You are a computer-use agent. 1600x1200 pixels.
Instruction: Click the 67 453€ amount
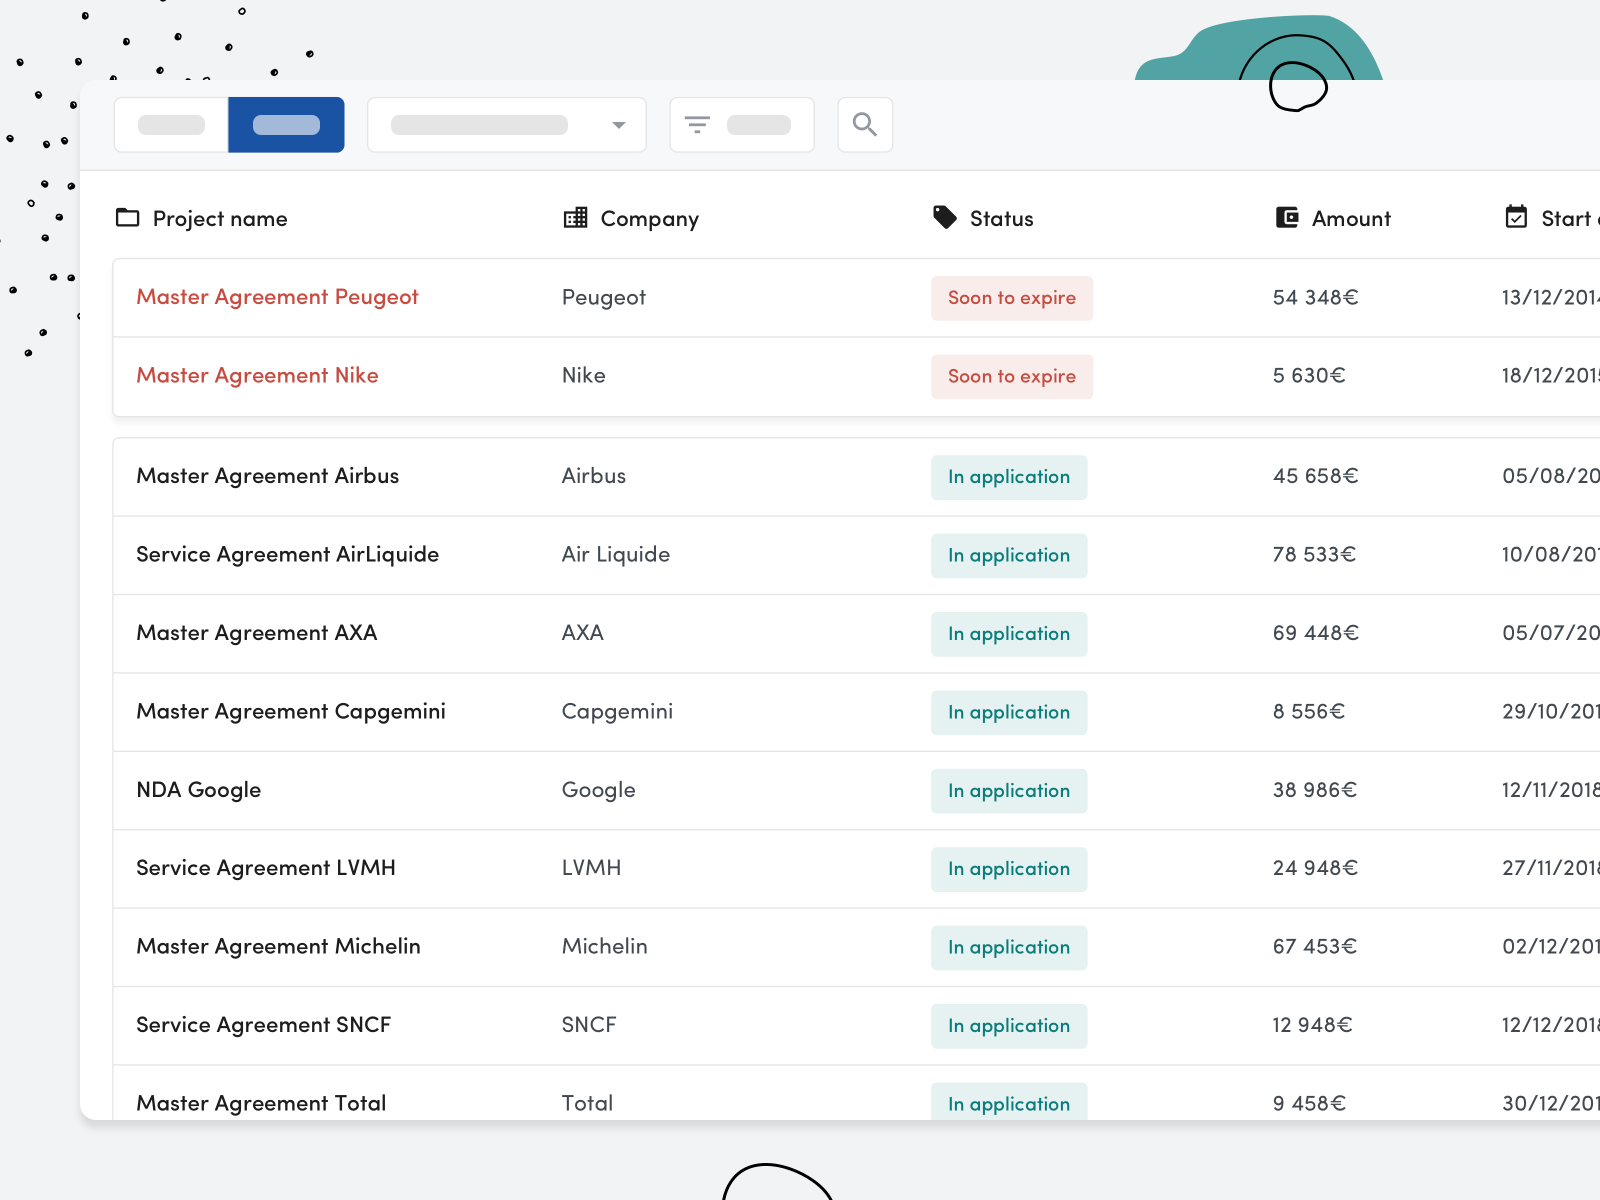1315,947
